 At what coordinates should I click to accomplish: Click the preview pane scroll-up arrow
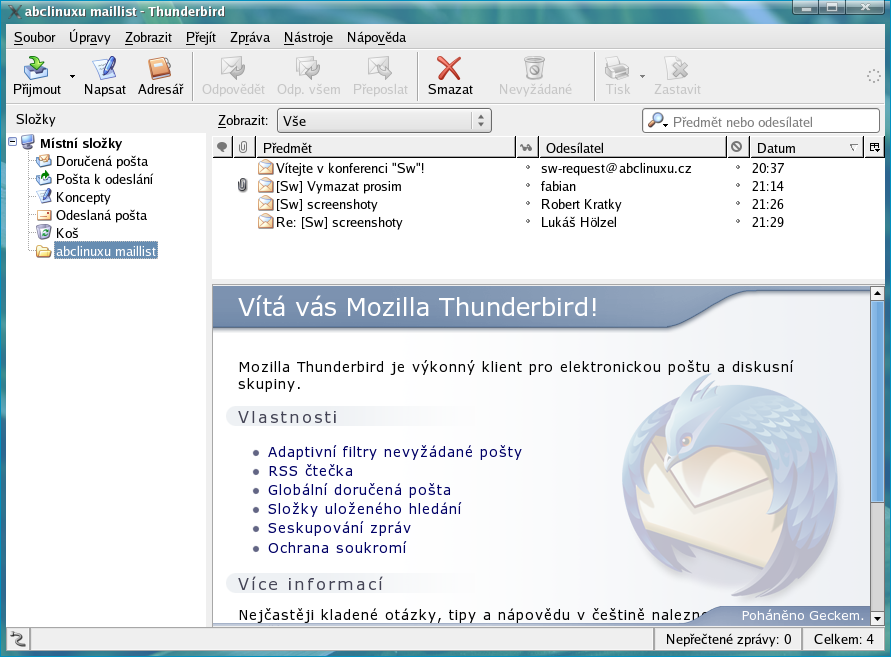[x=877, y=294]
